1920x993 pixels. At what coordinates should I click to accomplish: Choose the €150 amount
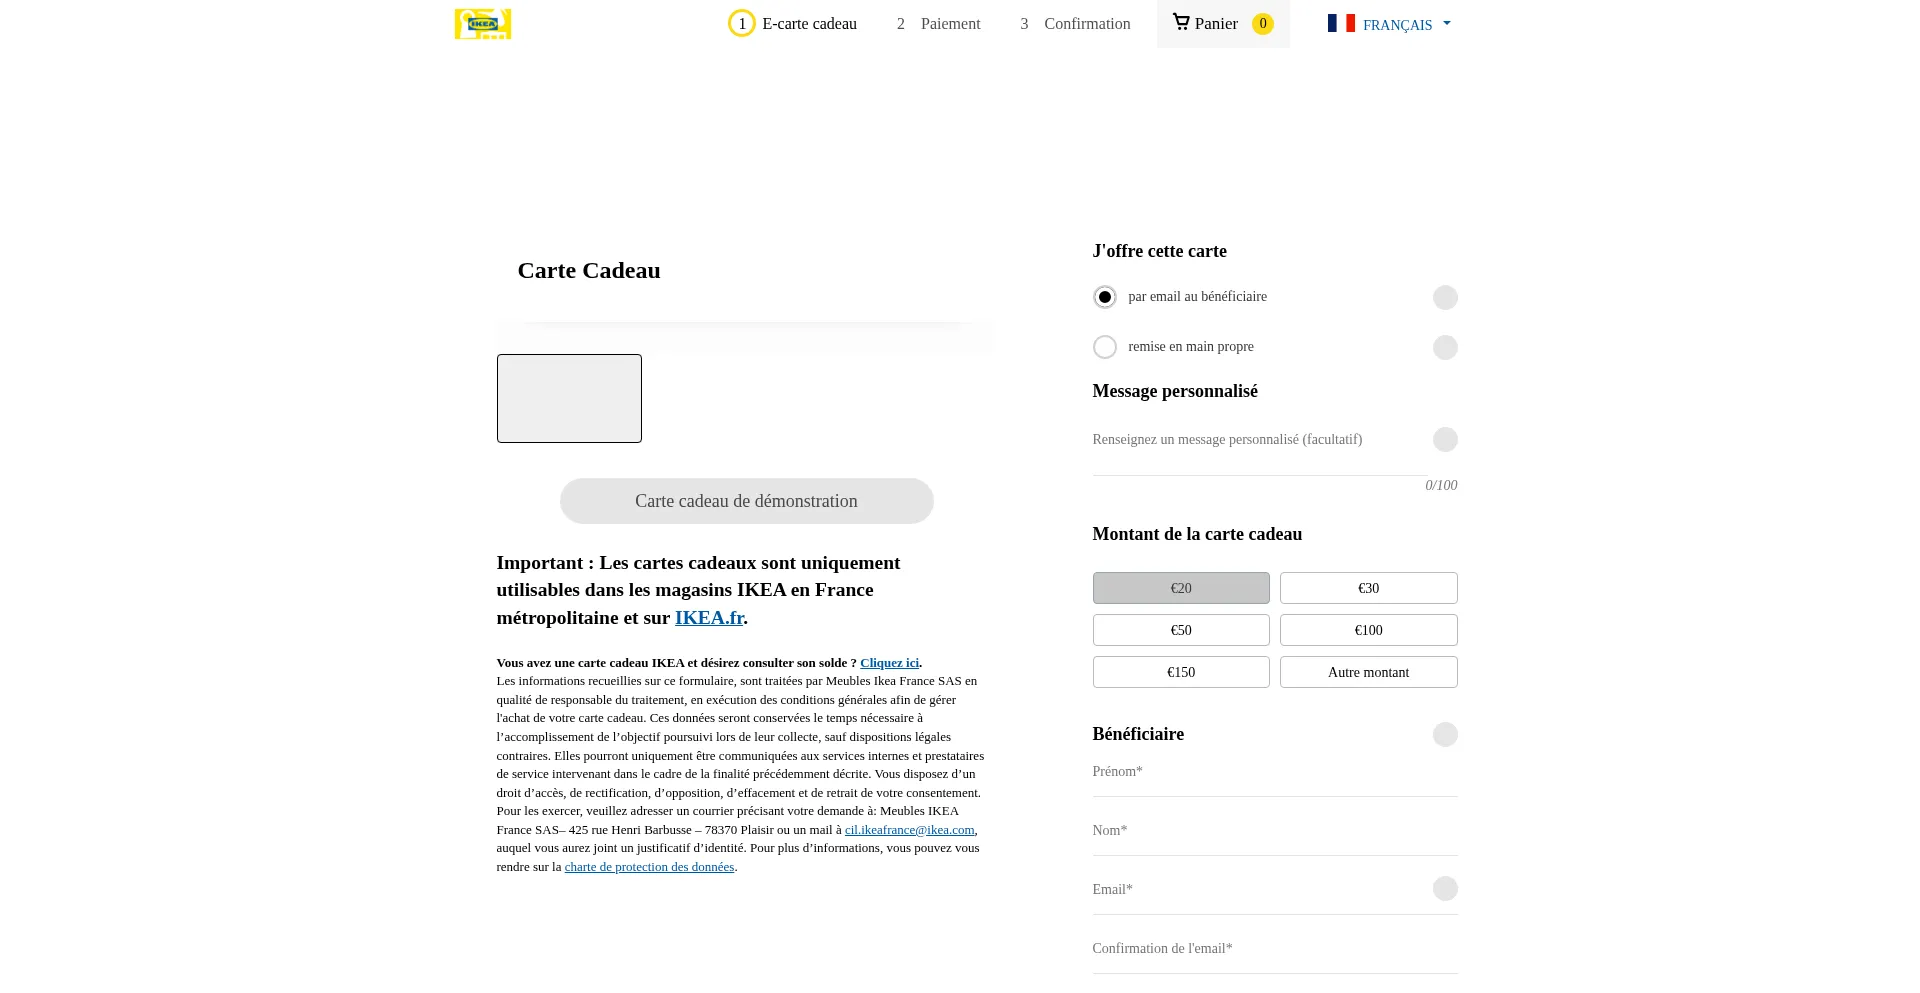1181,672
